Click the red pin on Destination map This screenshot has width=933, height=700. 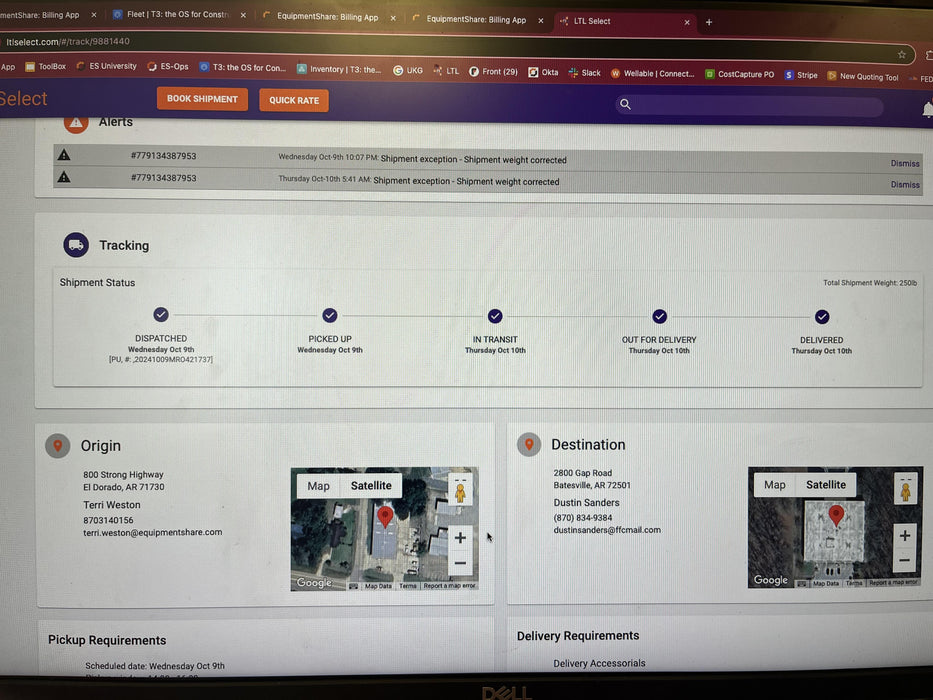[x=836, y=515]
